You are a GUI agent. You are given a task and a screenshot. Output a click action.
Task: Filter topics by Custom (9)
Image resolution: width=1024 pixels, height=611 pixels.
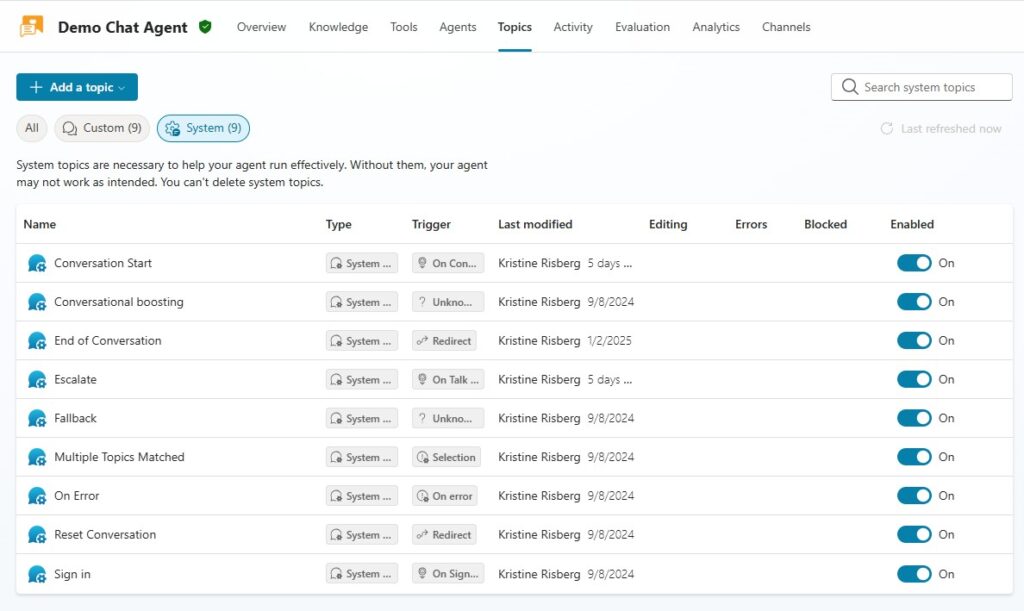point(102,128)
